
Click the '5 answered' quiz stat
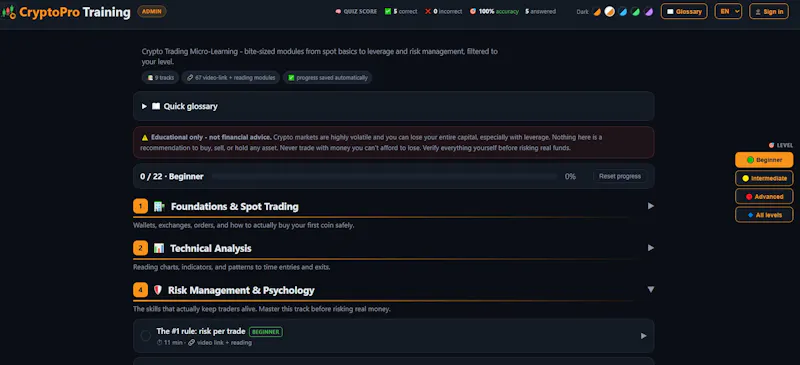click(541, 11)
